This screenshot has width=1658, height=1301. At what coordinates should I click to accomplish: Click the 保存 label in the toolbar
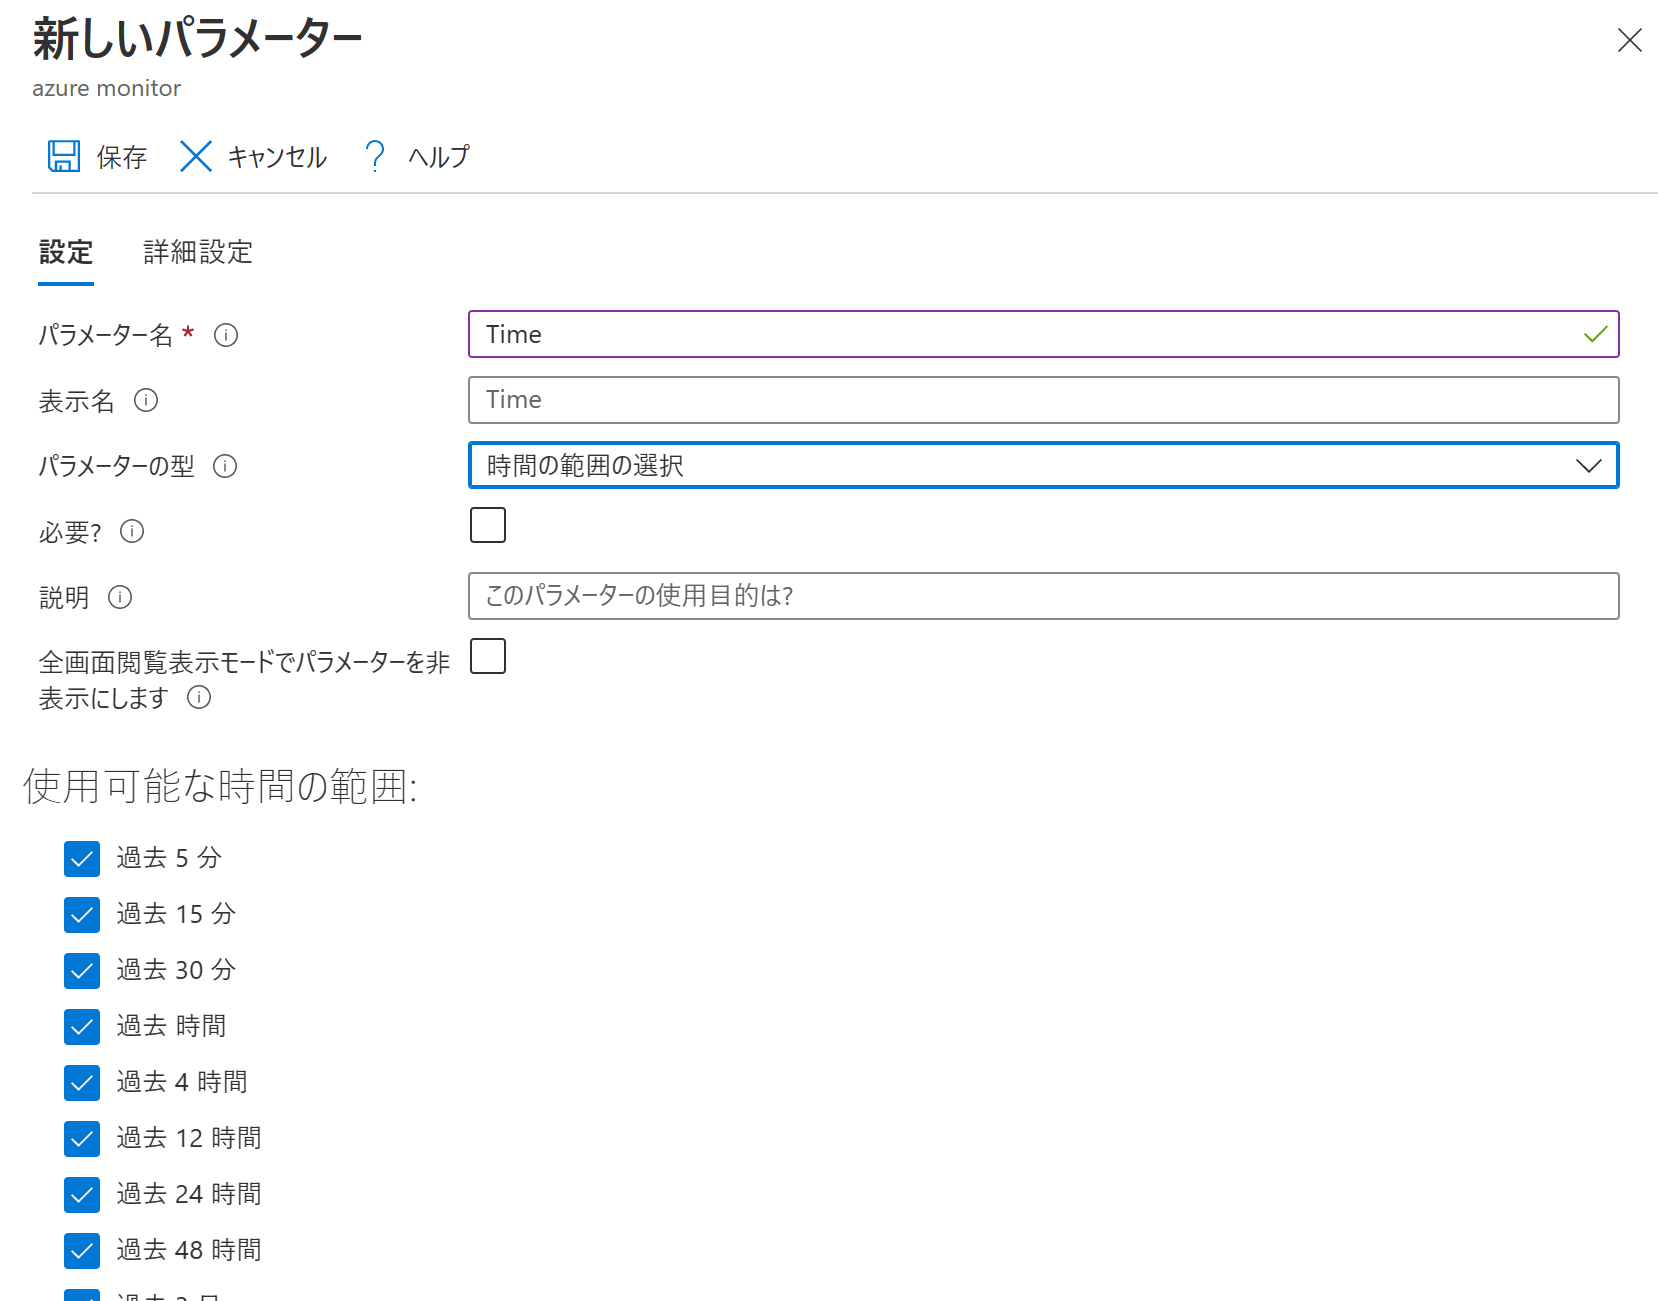click(122, 157)
